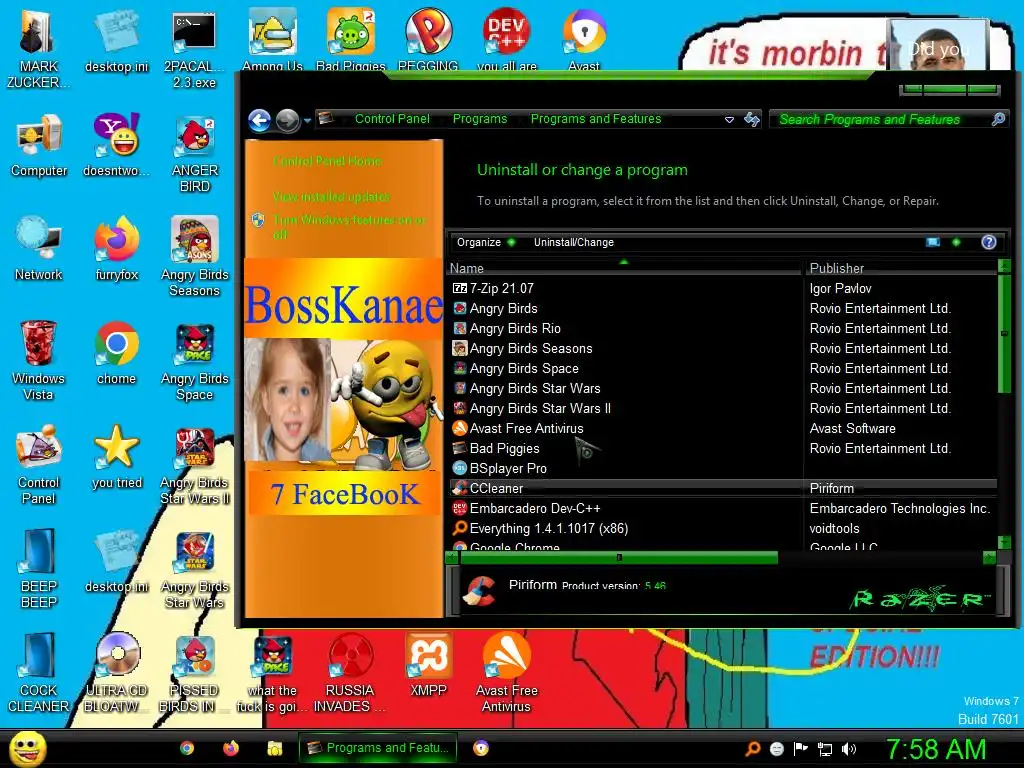Open Control Panel Home link

[327, 161]
